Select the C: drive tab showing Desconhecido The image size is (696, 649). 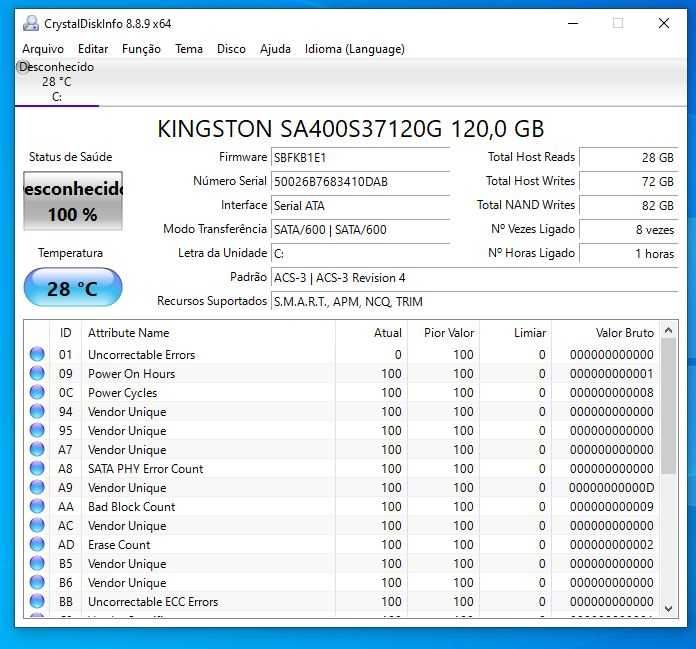click(57, 82)
